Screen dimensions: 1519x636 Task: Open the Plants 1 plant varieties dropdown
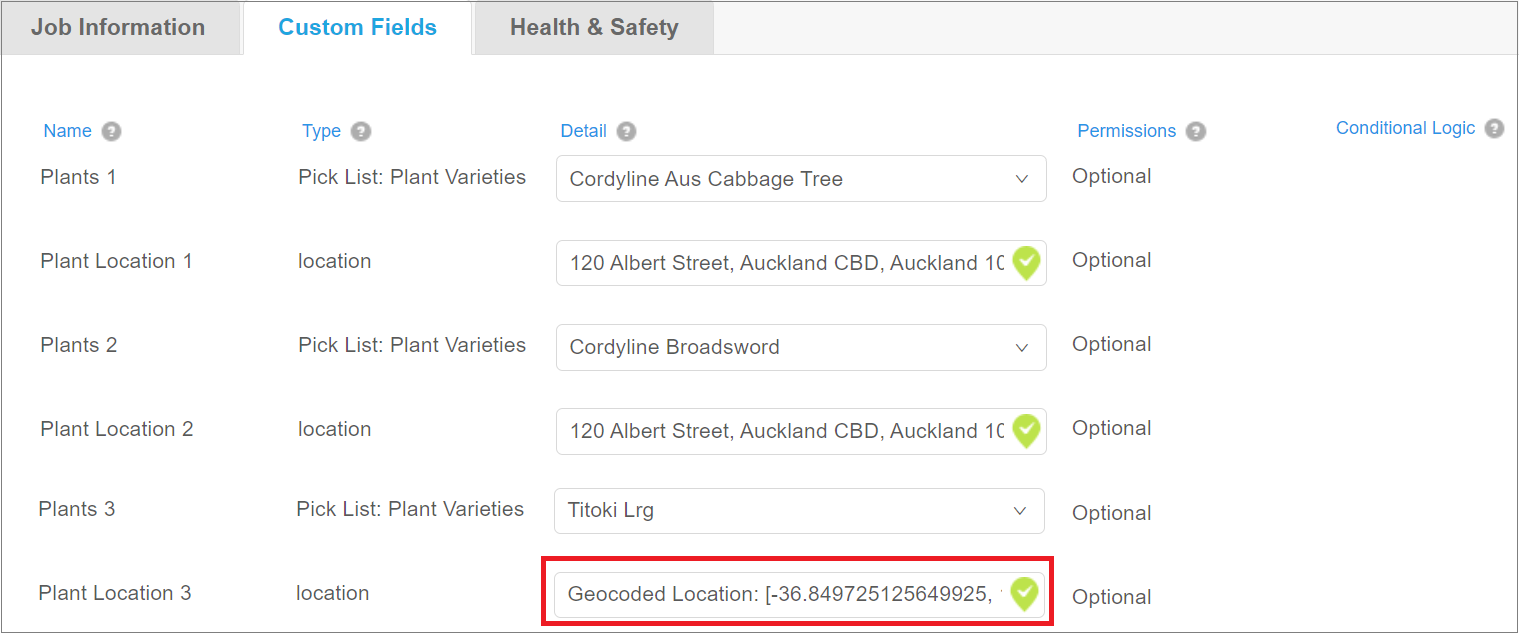[x=1021, y=178]
